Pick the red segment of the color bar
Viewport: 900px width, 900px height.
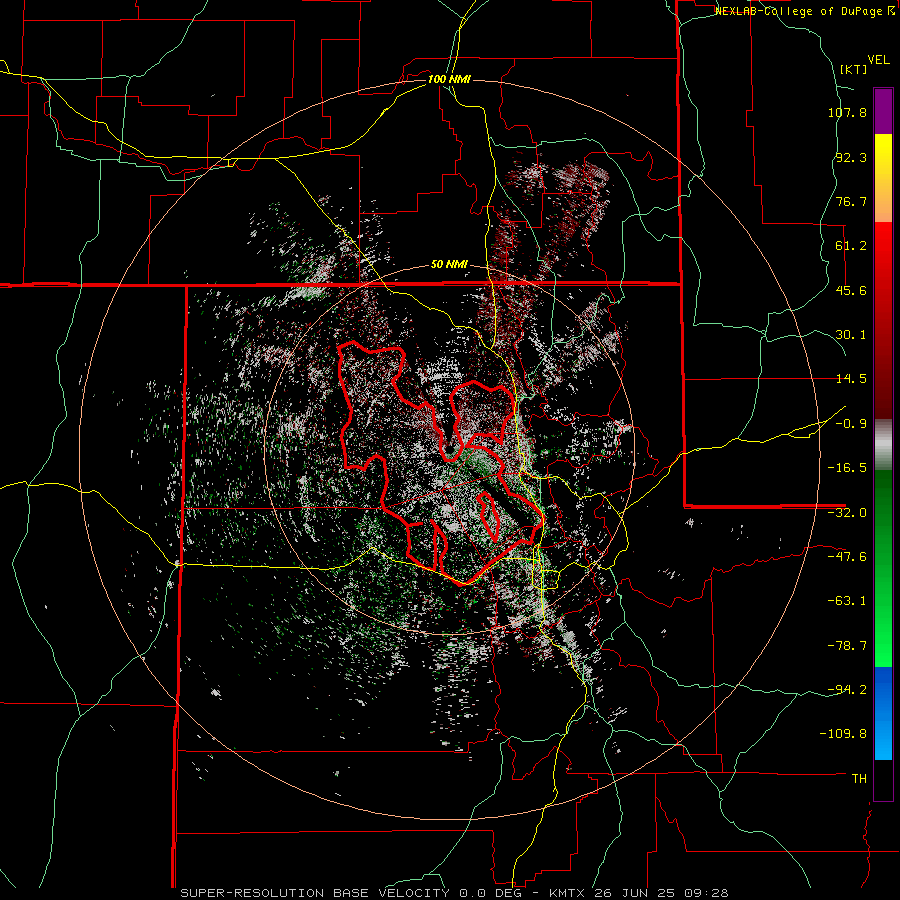tap(883, 320)
